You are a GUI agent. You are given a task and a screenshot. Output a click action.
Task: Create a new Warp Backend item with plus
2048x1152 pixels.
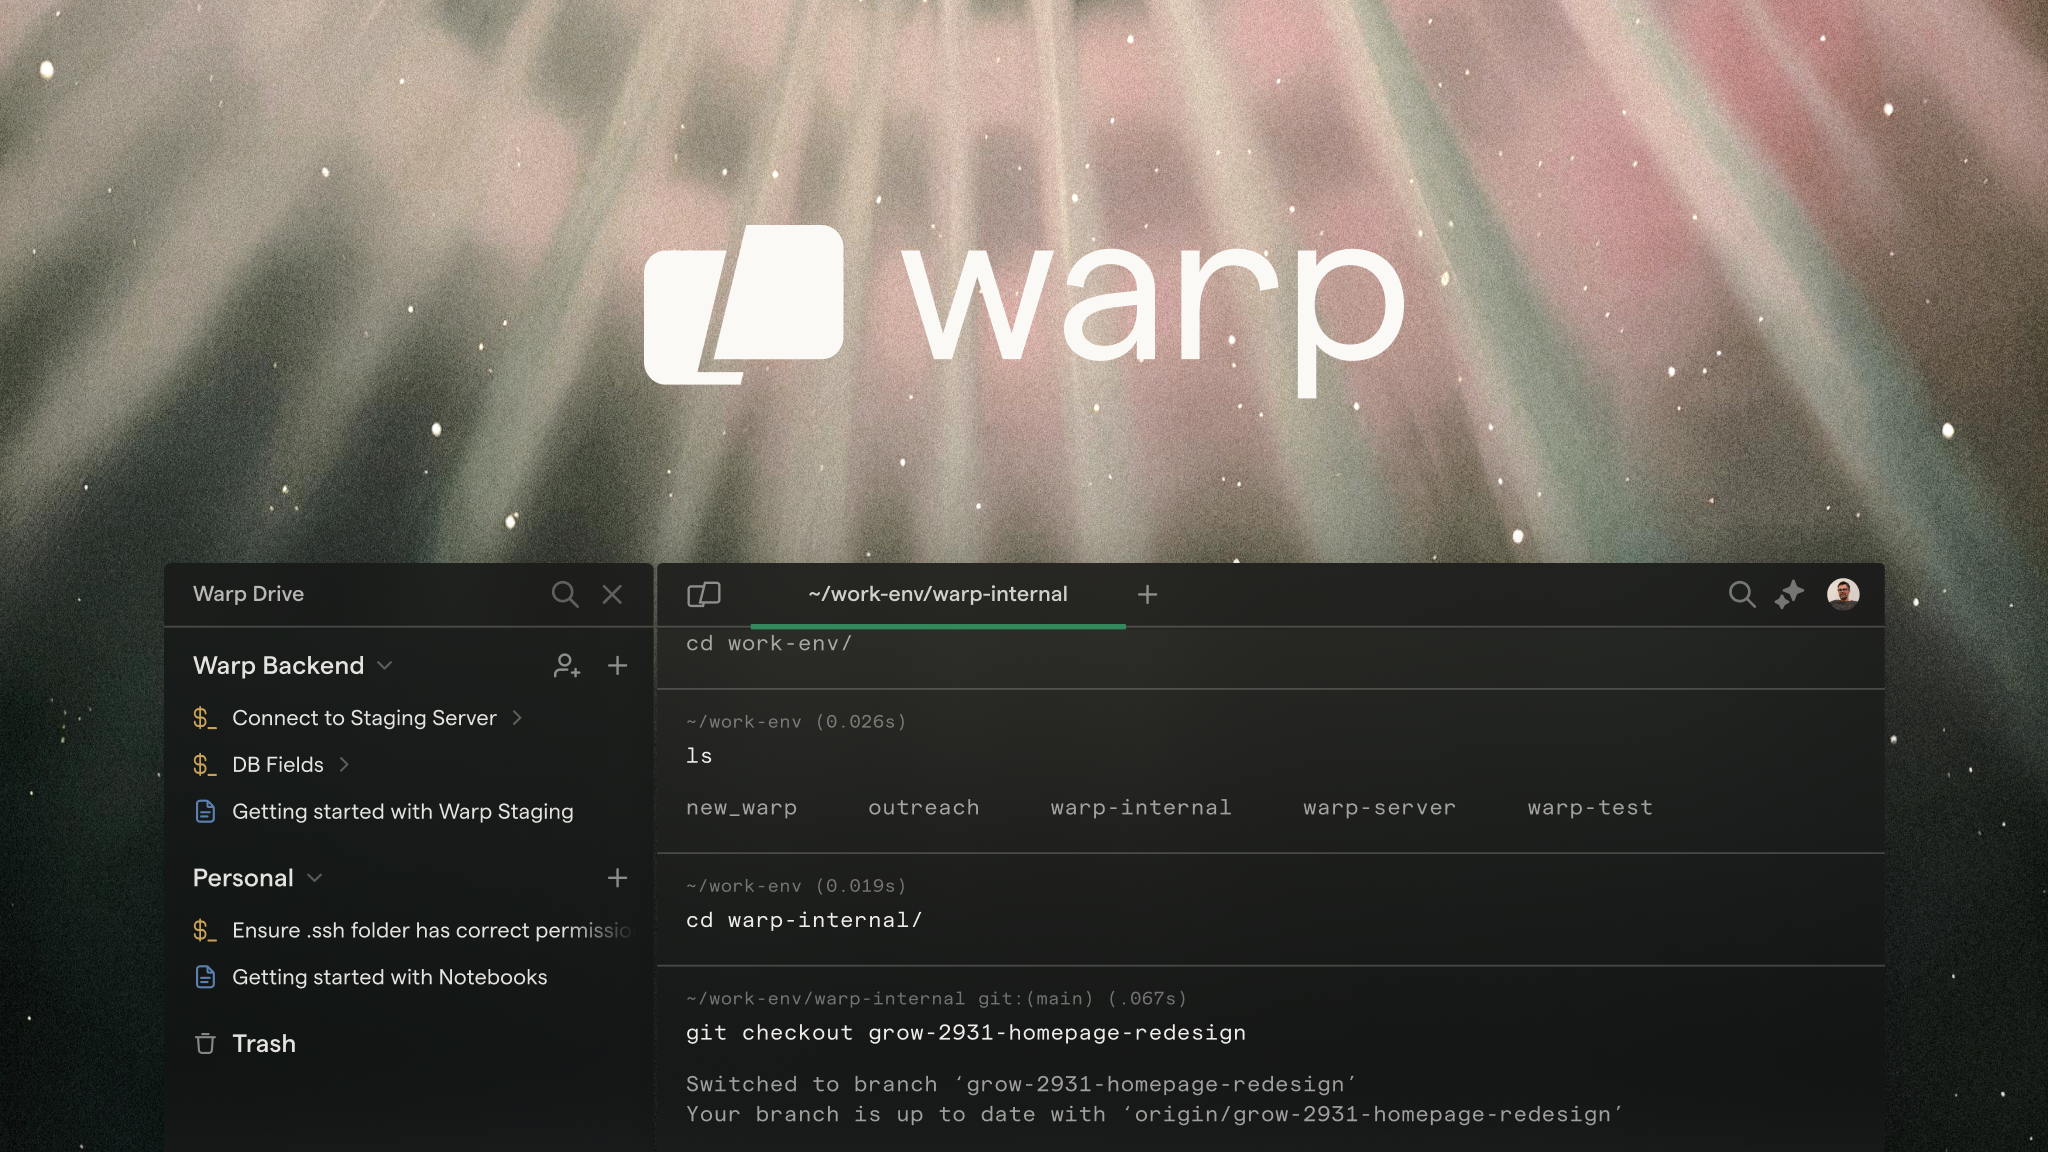tap(618, 665)
